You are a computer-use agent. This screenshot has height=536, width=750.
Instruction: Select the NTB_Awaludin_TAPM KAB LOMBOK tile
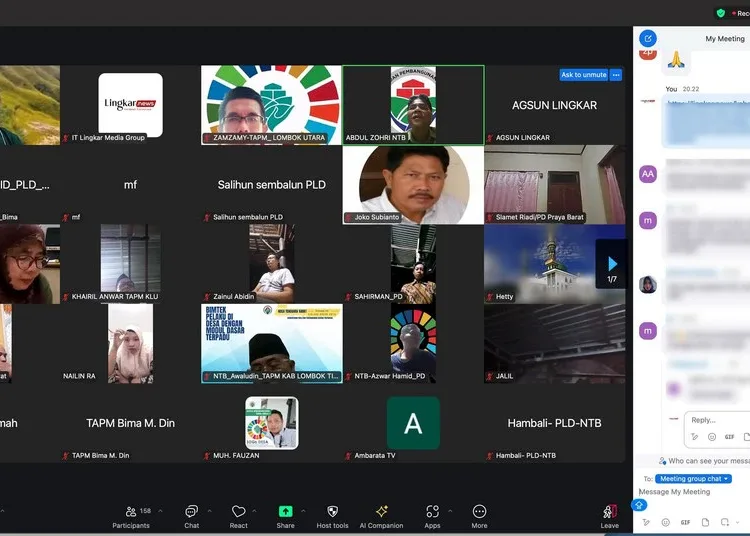(271, 343)
